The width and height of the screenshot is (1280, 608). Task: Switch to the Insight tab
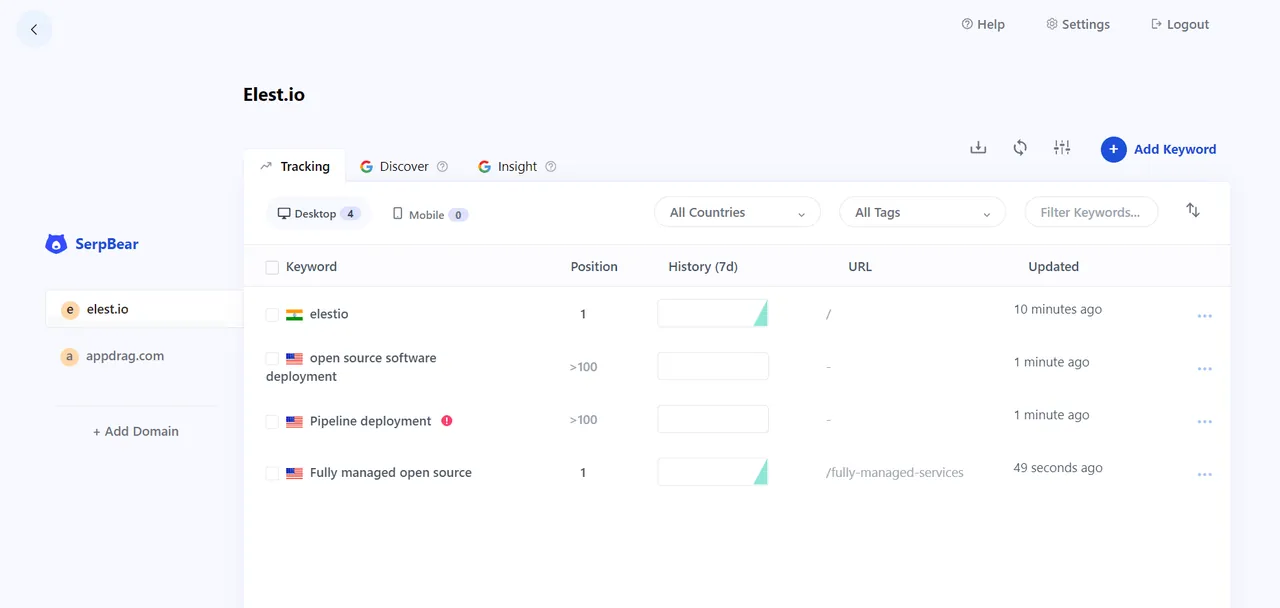click(508, 166)
